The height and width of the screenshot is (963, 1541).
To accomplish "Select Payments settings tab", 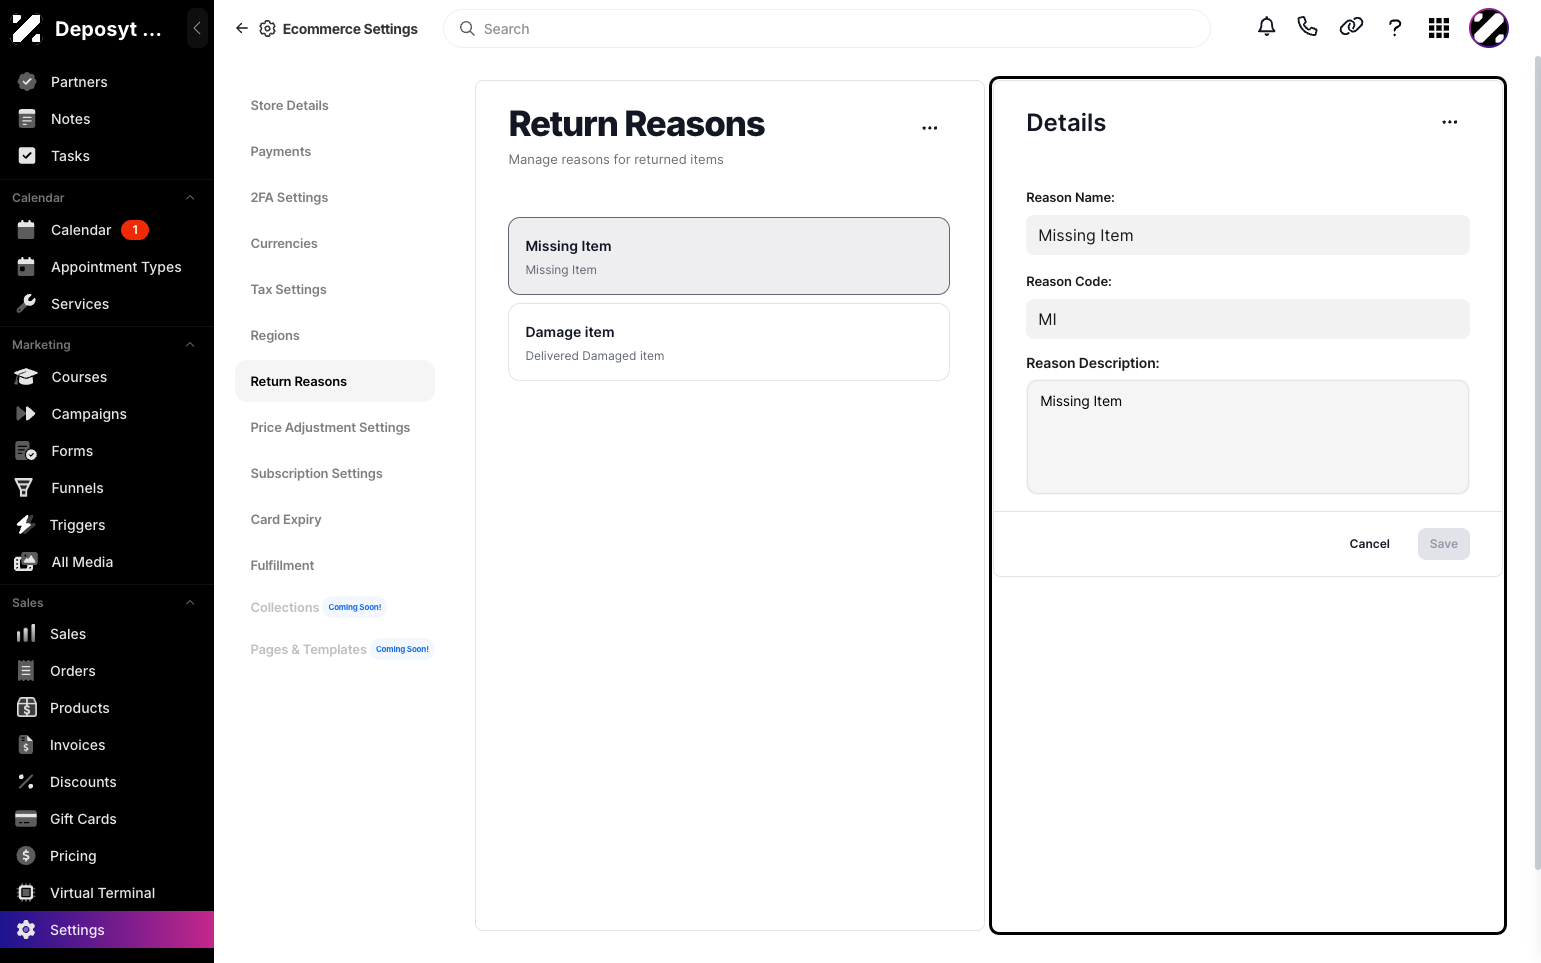I will [x=280, y=151].
